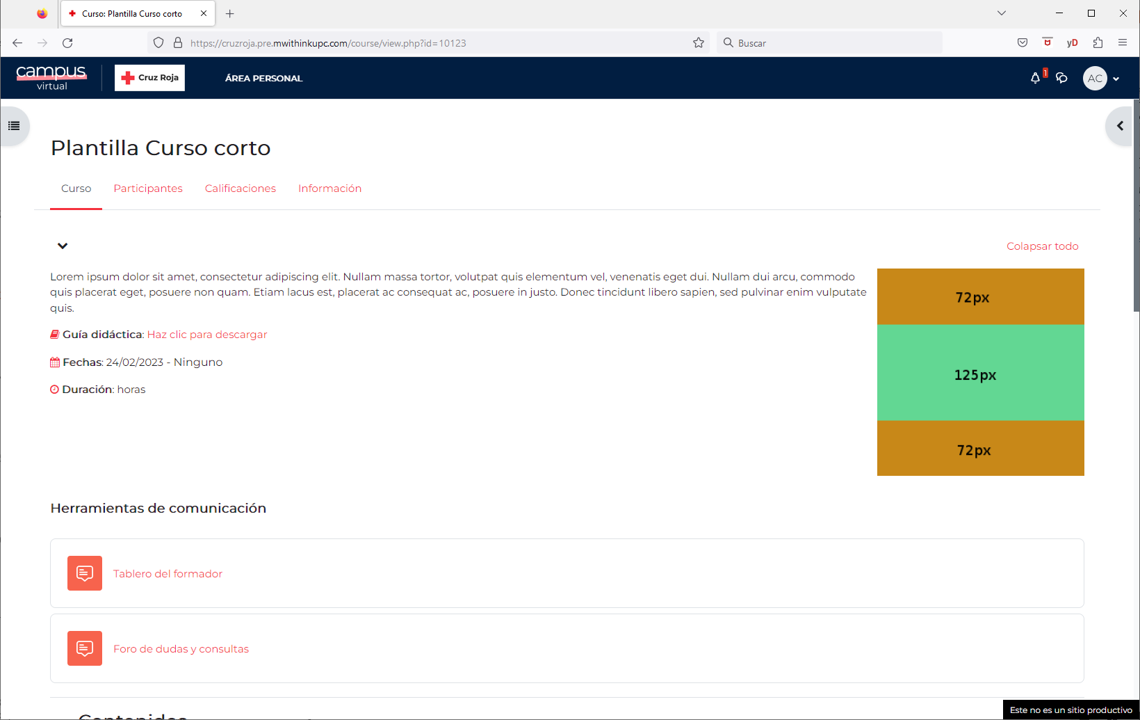Click the Tablero del formador forum icon
The height and width of the screenshot is (720, 1140).
point(85,574)
